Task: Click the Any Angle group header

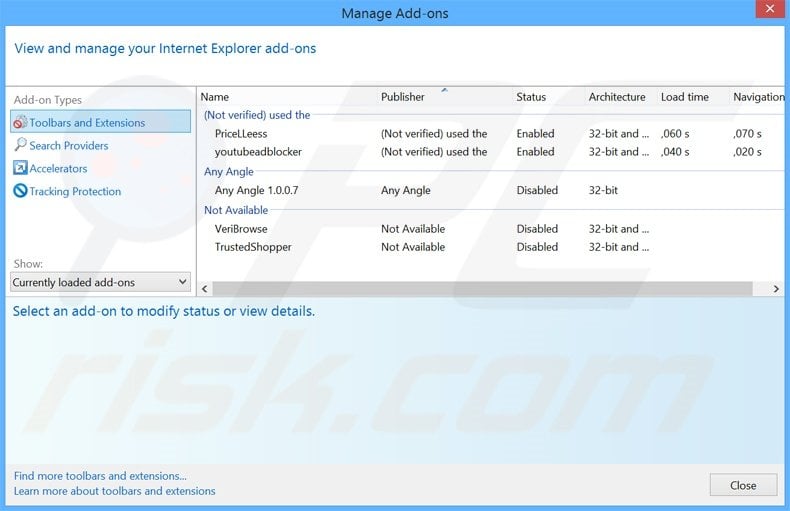Action: point(229,172)
